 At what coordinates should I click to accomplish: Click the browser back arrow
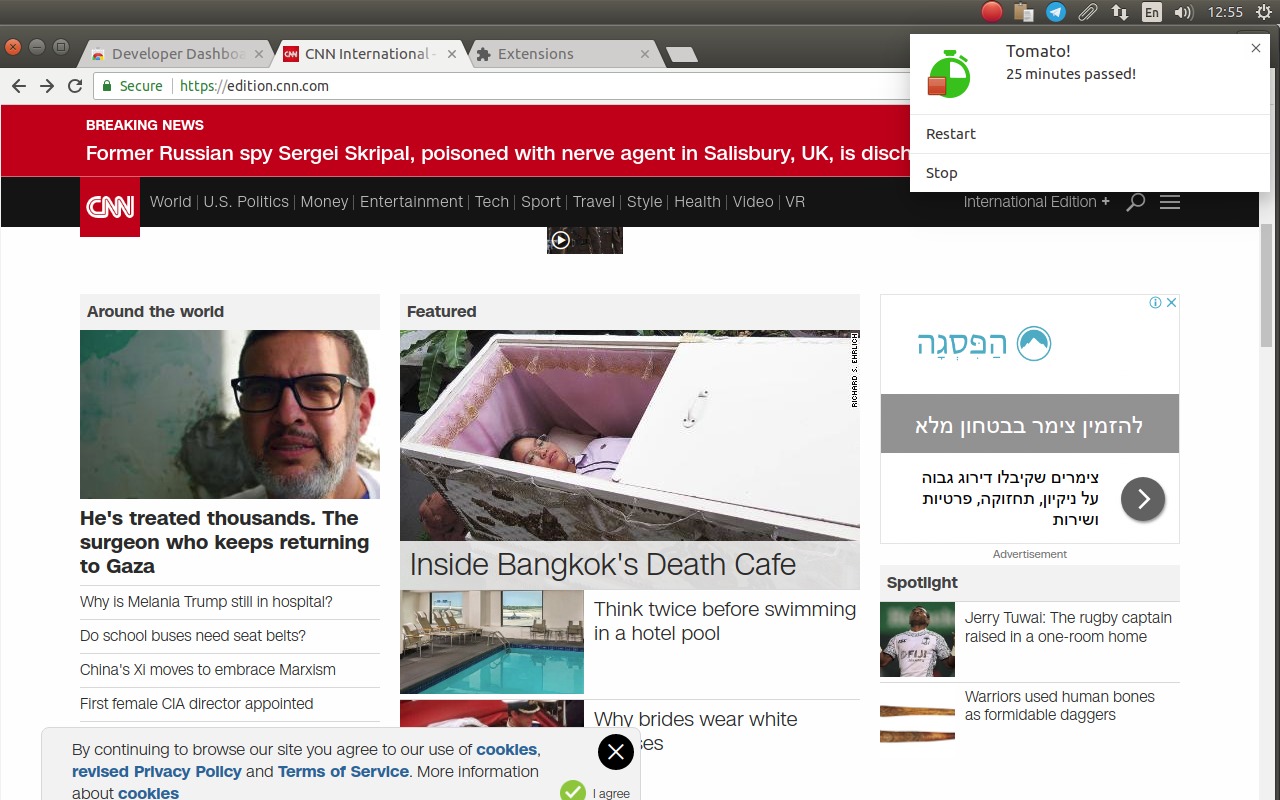(19, 86)
